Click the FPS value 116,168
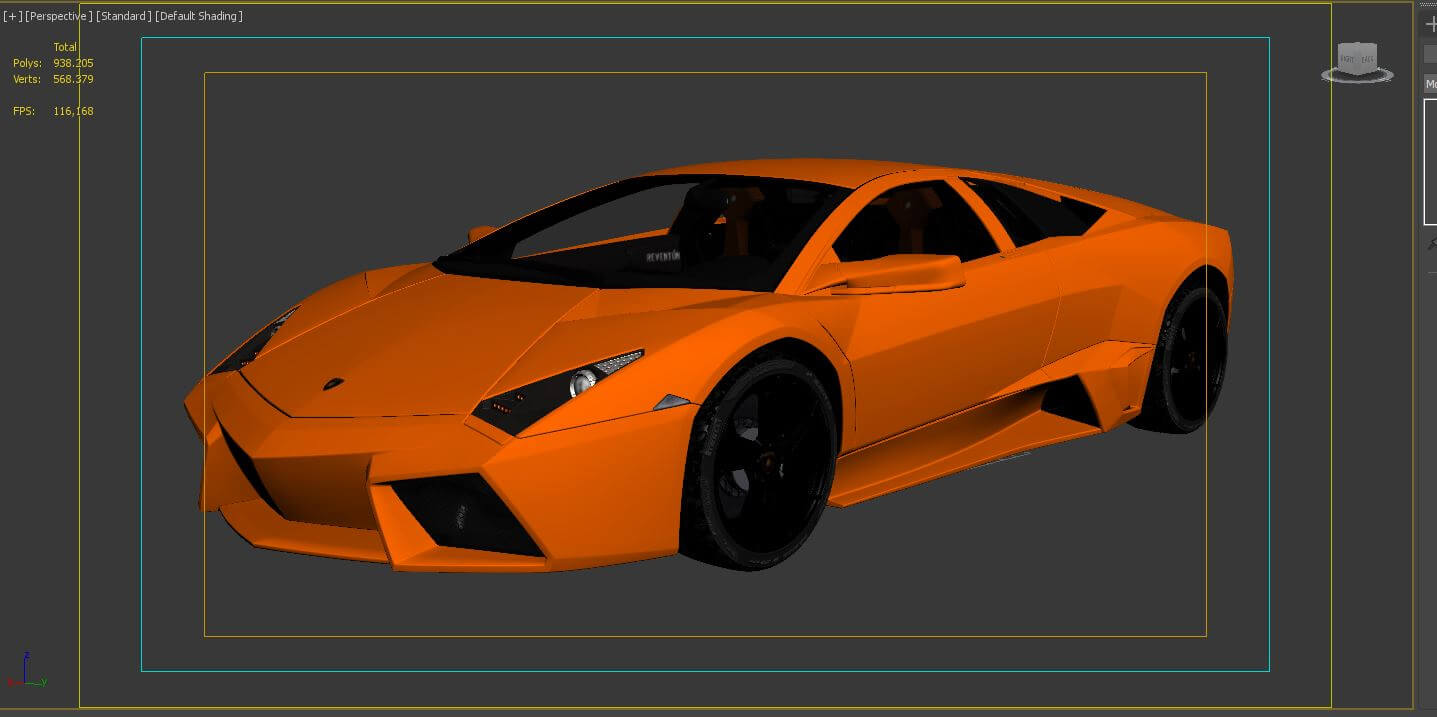The image size is (1437, 717). pos(73,111)
